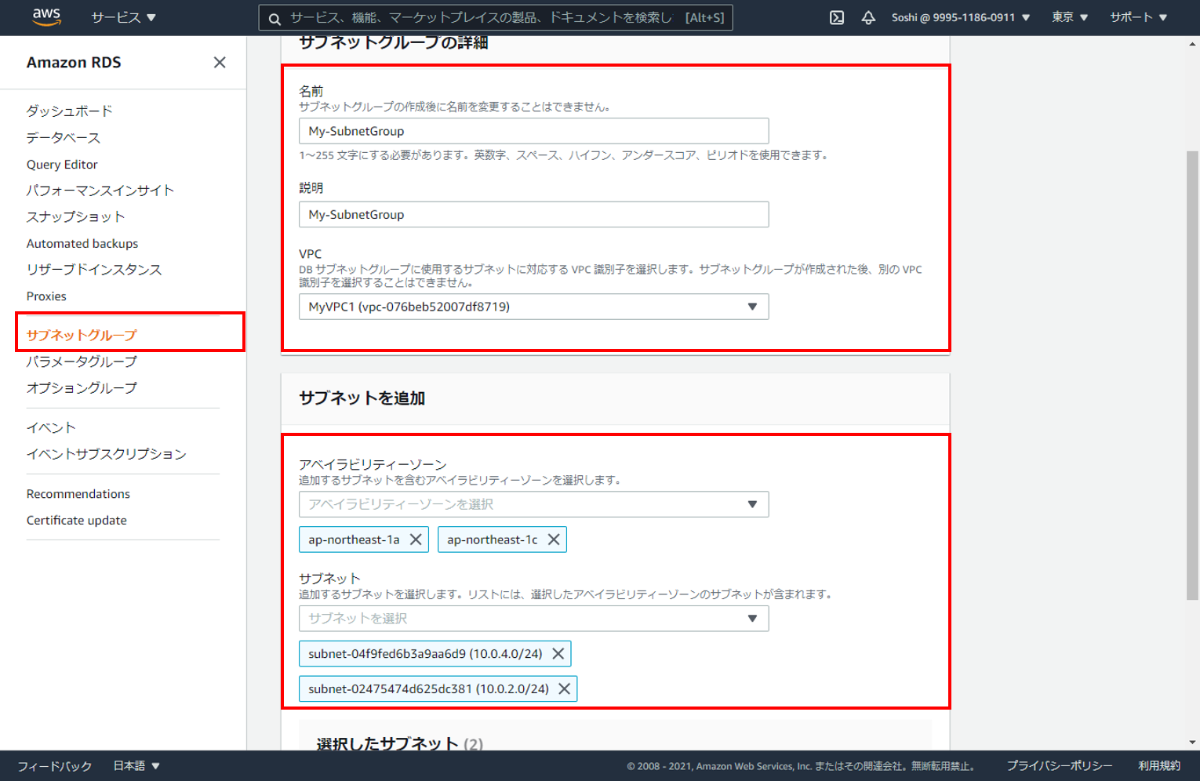This screenshot has height=781, width=1200.
Task: Go to ダッシュボード in sidebar
Action: point(69,111)
